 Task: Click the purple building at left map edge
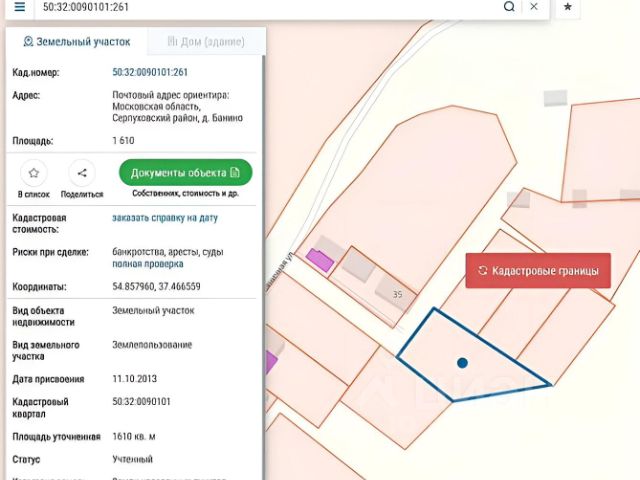coord(271,362)
